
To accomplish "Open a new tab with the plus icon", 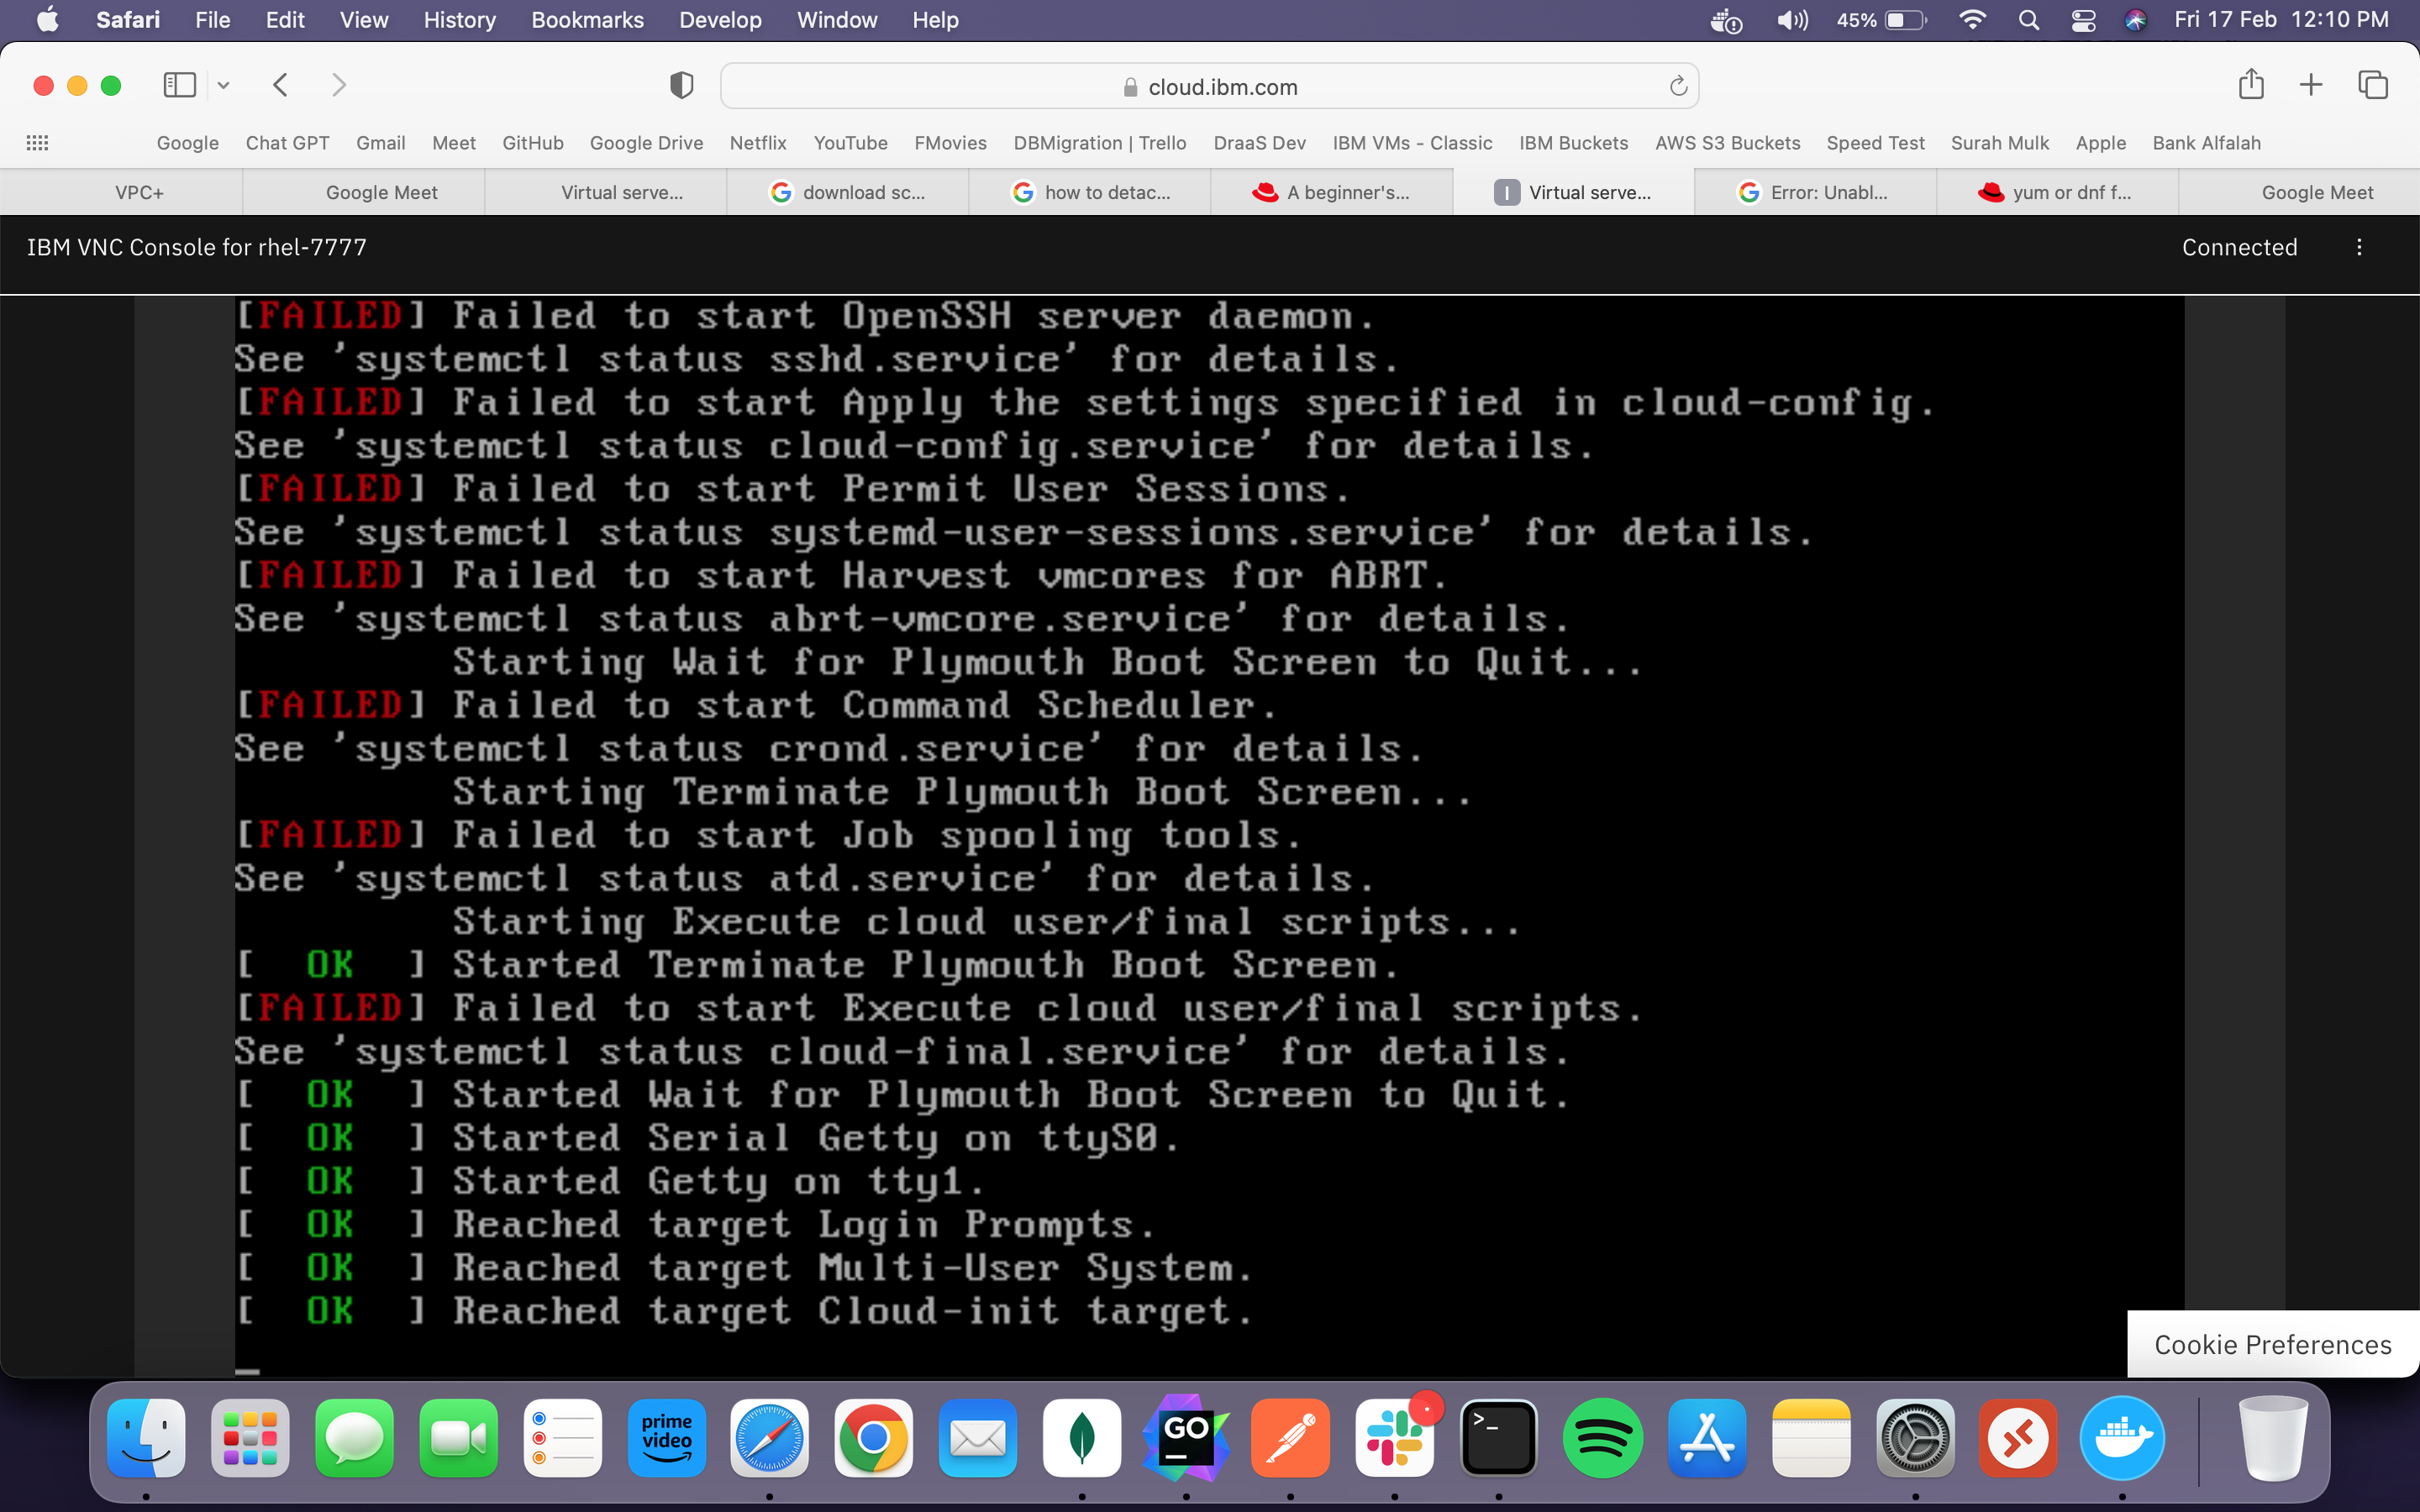I will tap(2311, 85).
